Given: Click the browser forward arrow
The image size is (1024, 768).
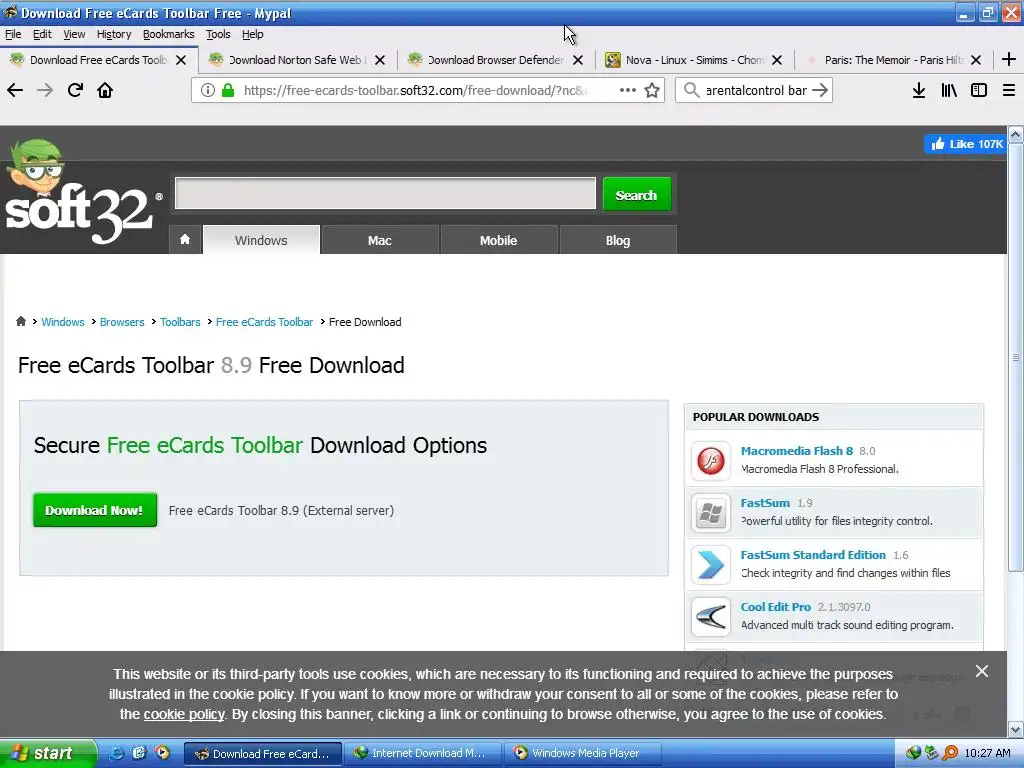Looking at the screenshot, I should (45, 90).
